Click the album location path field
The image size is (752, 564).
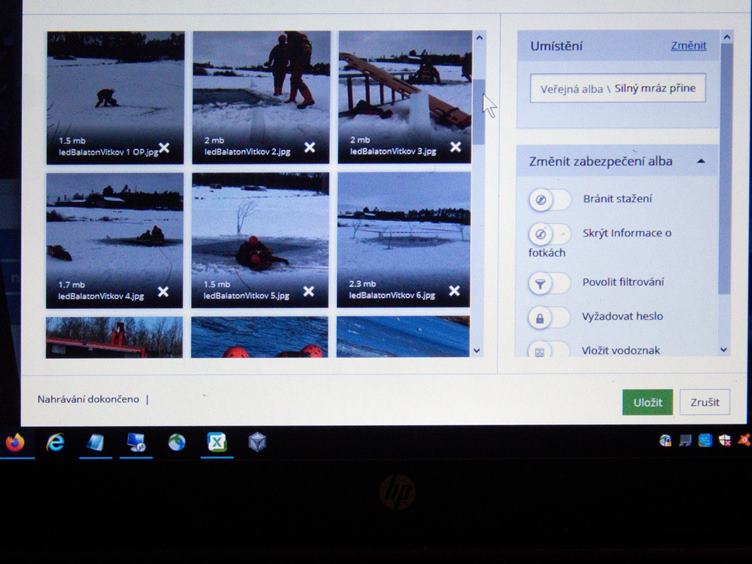coord(618,88)
